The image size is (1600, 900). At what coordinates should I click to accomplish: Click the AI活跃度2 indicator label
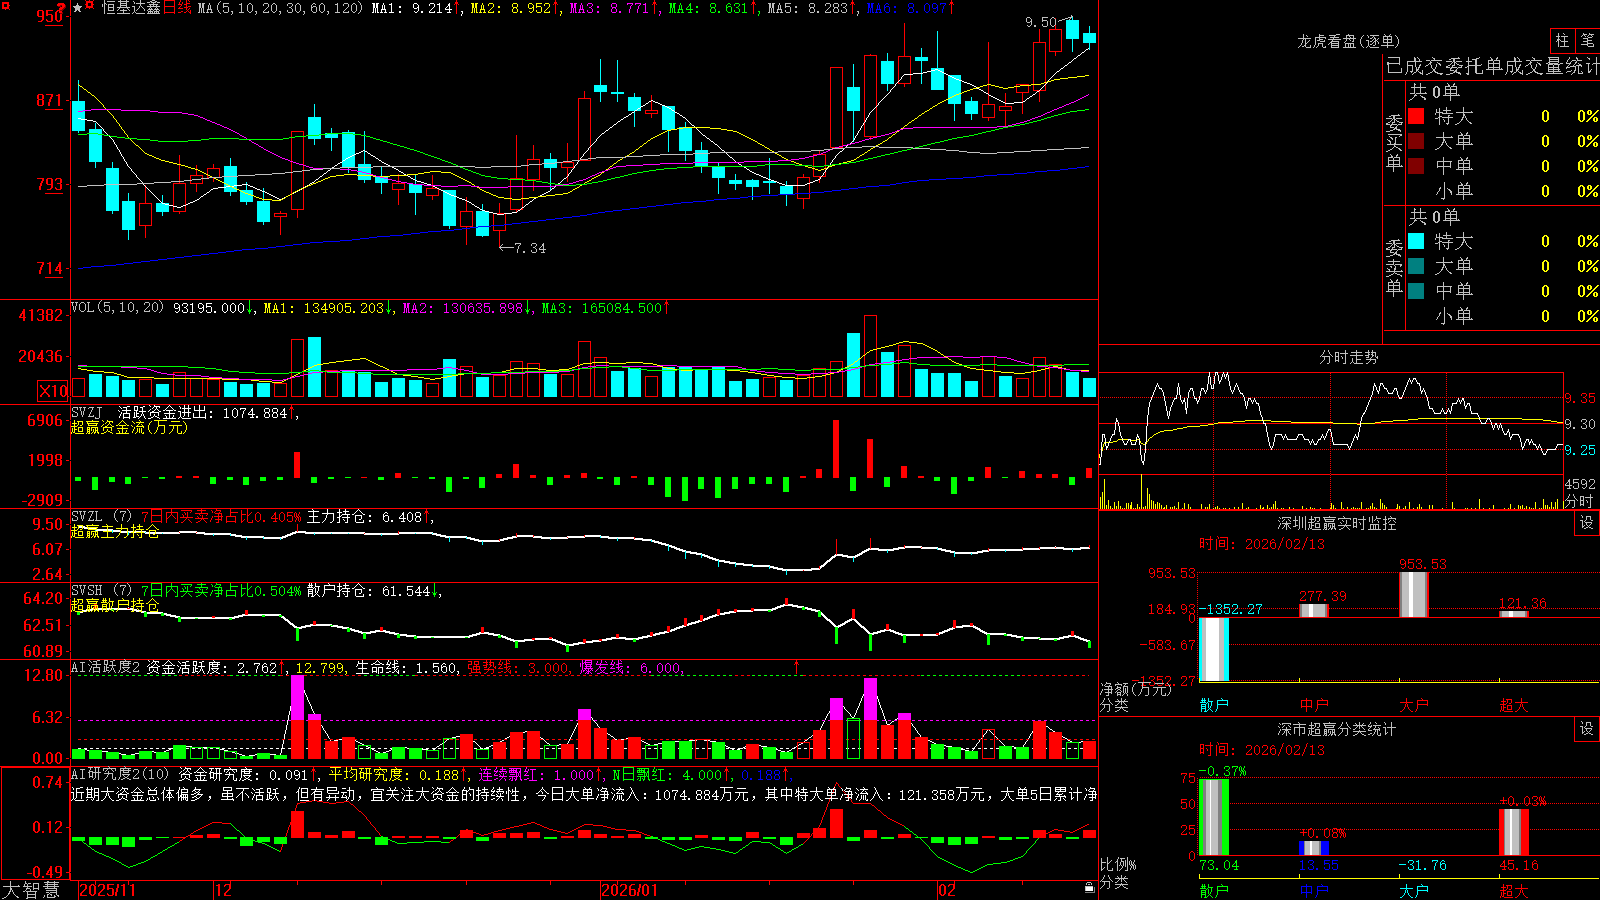click(x=106, y=668)
